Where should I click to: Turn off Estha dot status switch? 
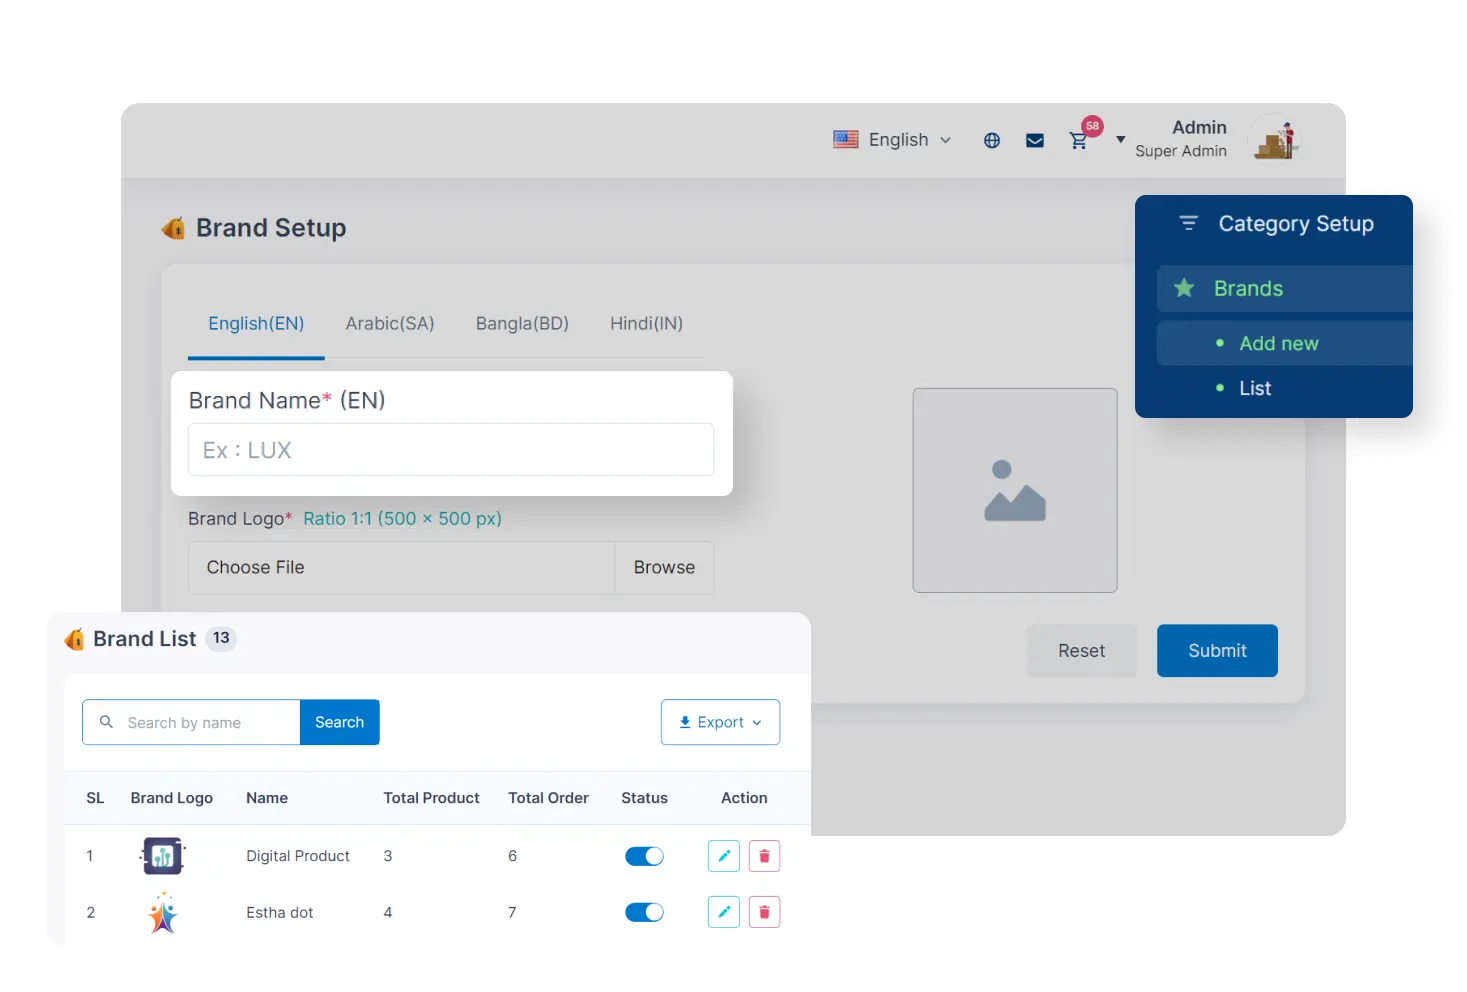click(x=643, y=911)
